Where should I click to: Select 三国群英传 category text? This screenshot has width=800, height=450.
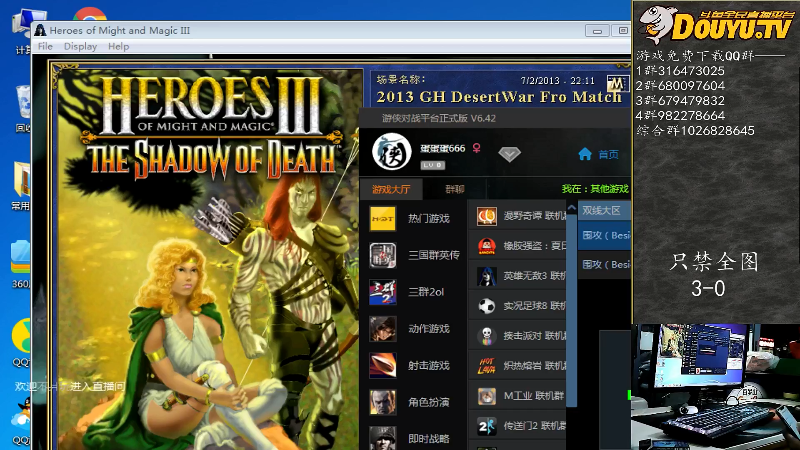click(434, 255)
